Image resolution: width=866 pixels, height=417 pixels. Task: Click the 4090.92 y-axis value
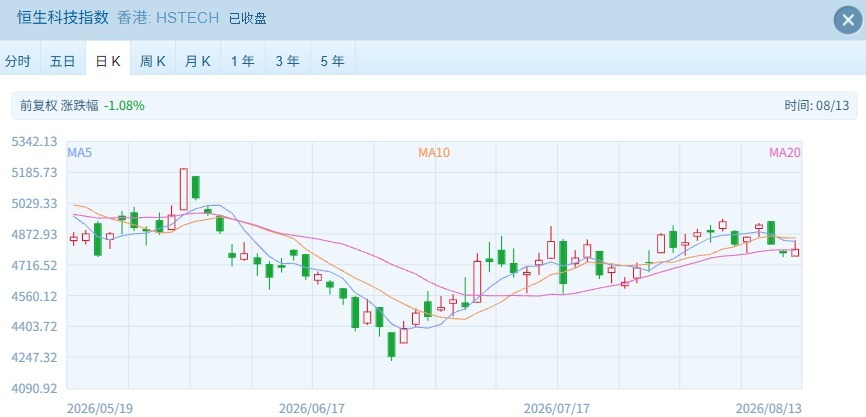[34, 388]
